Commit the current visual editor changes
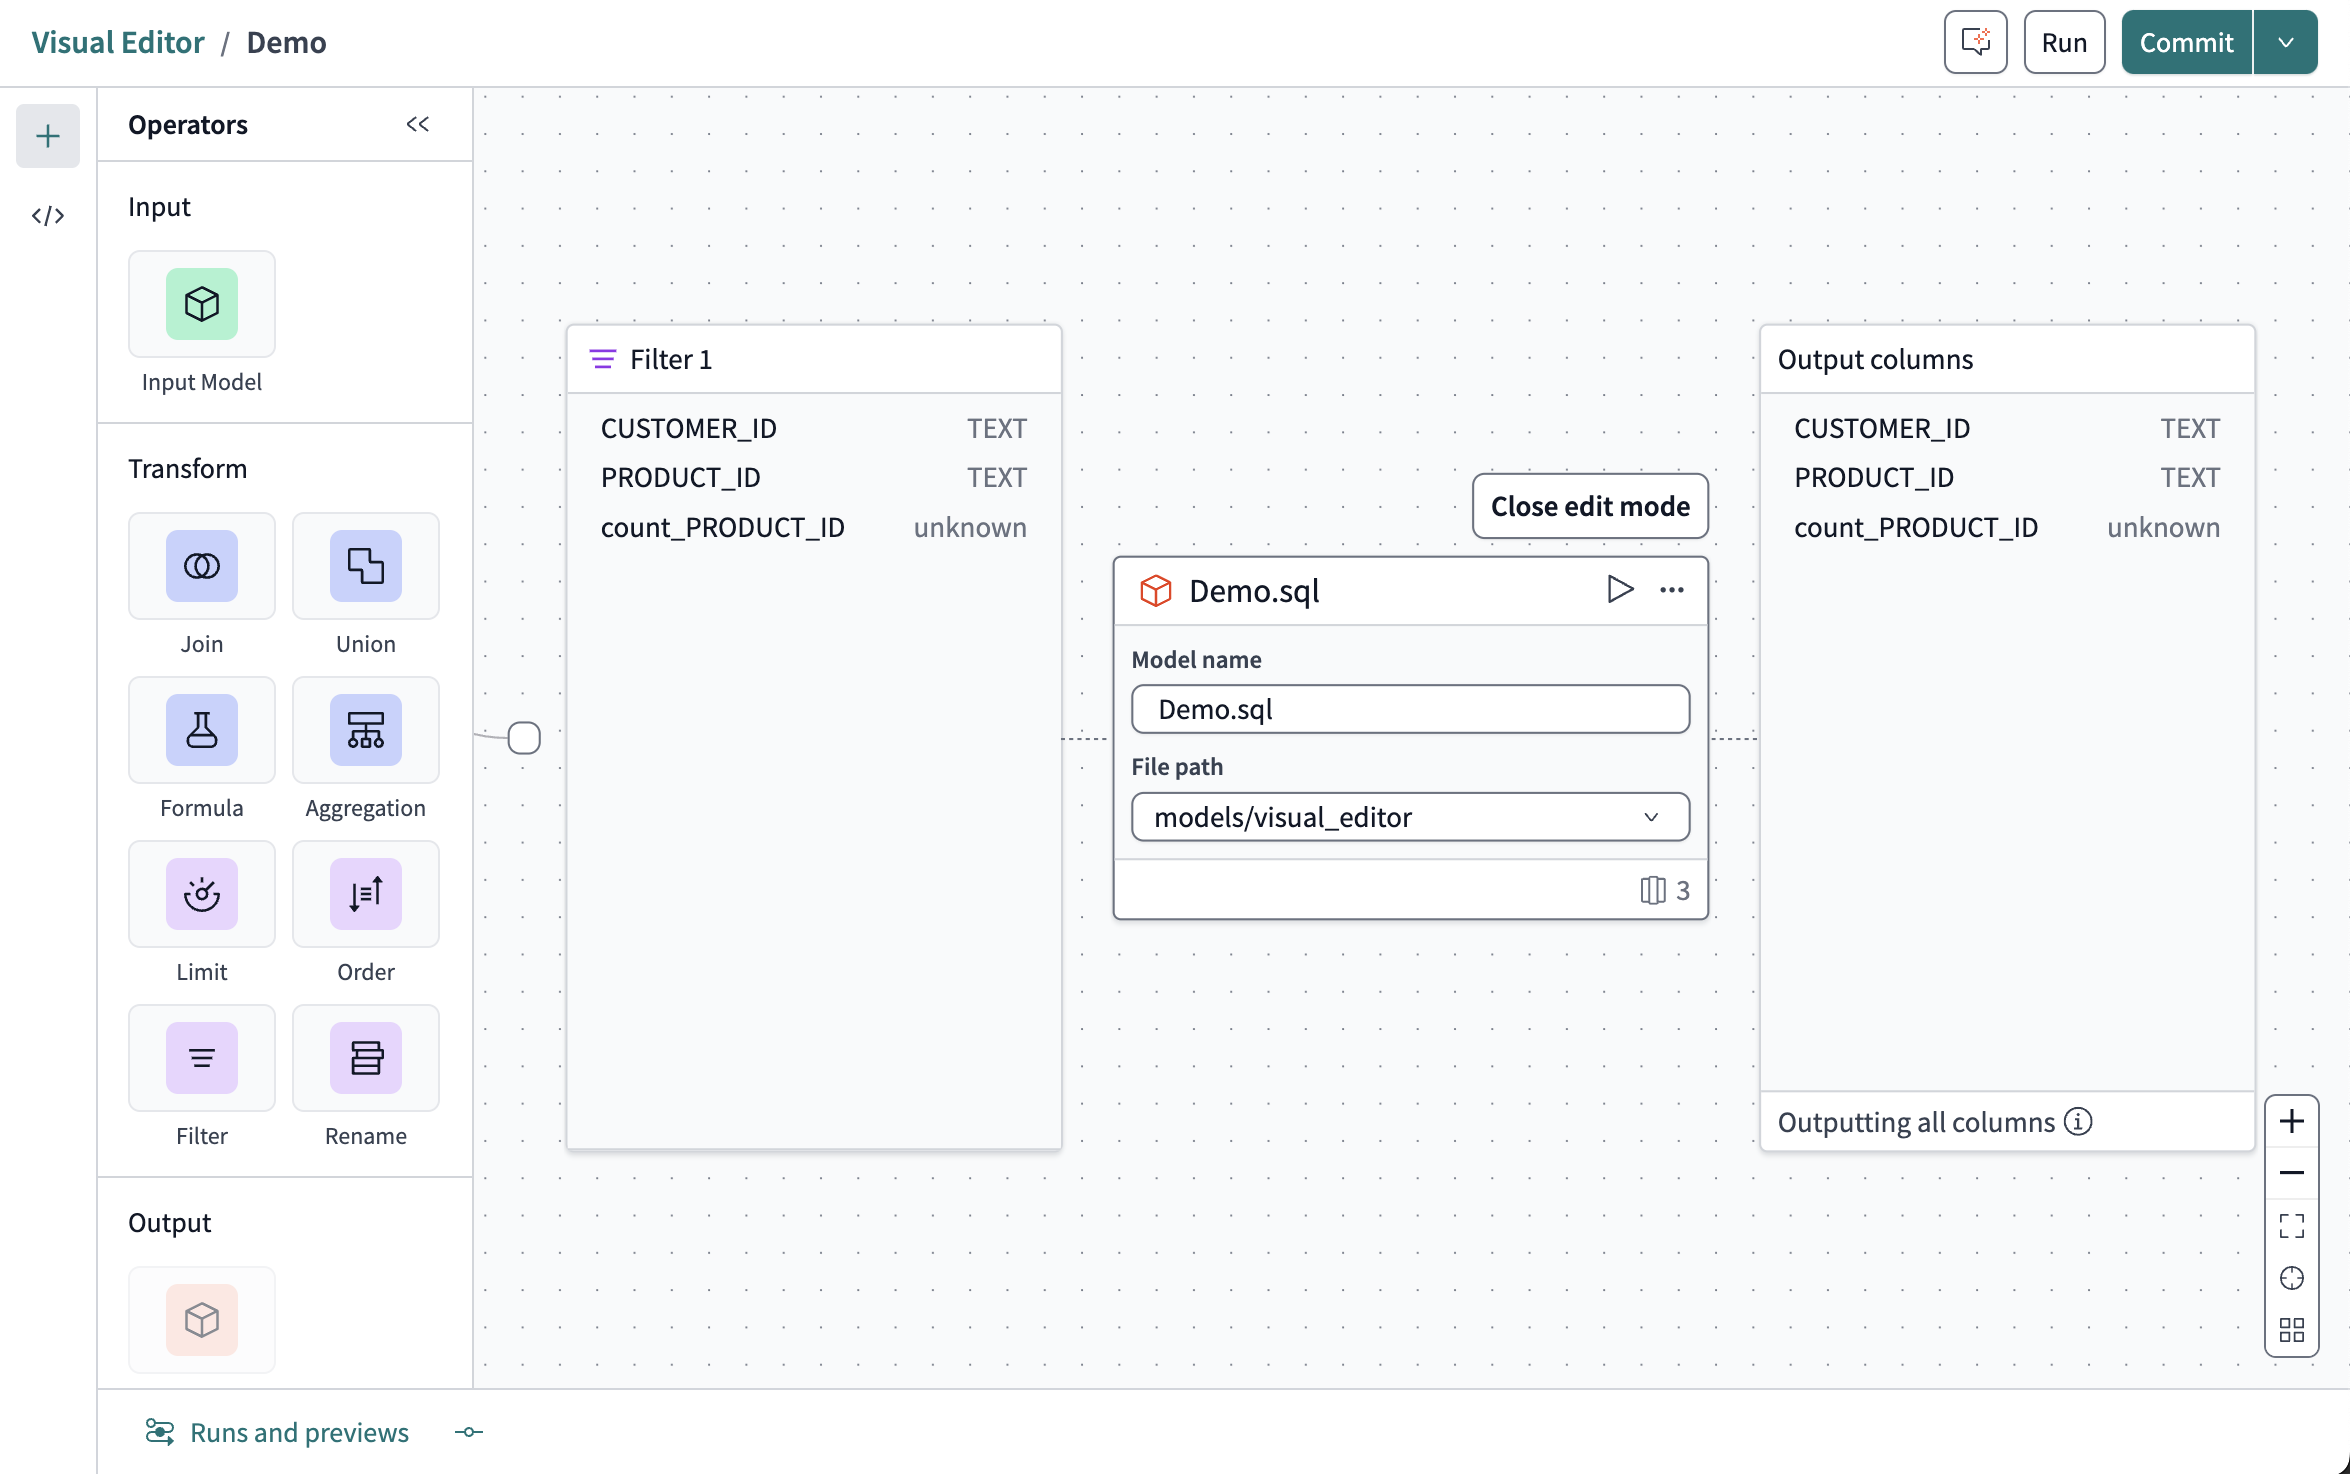Screen dimensions: 2350x1474 pyautogui.click(x=2185, y=42)
